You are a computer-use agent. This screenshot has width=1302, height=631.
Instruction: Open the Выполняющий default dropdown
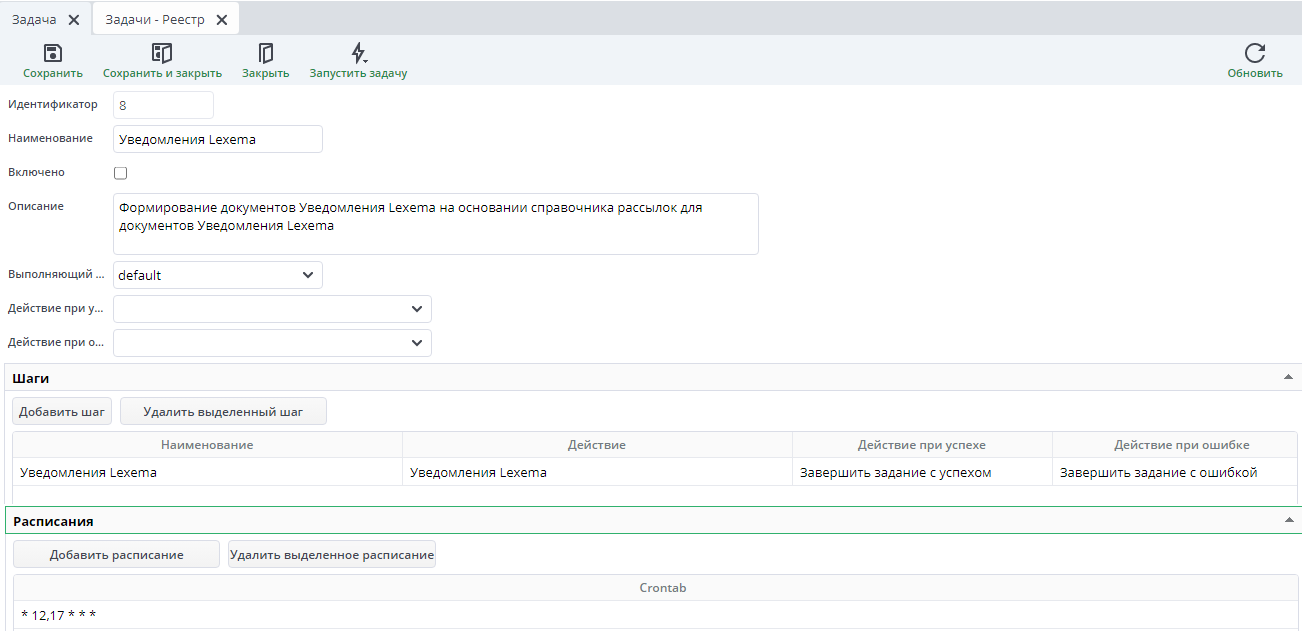click(x=218, y=275)
